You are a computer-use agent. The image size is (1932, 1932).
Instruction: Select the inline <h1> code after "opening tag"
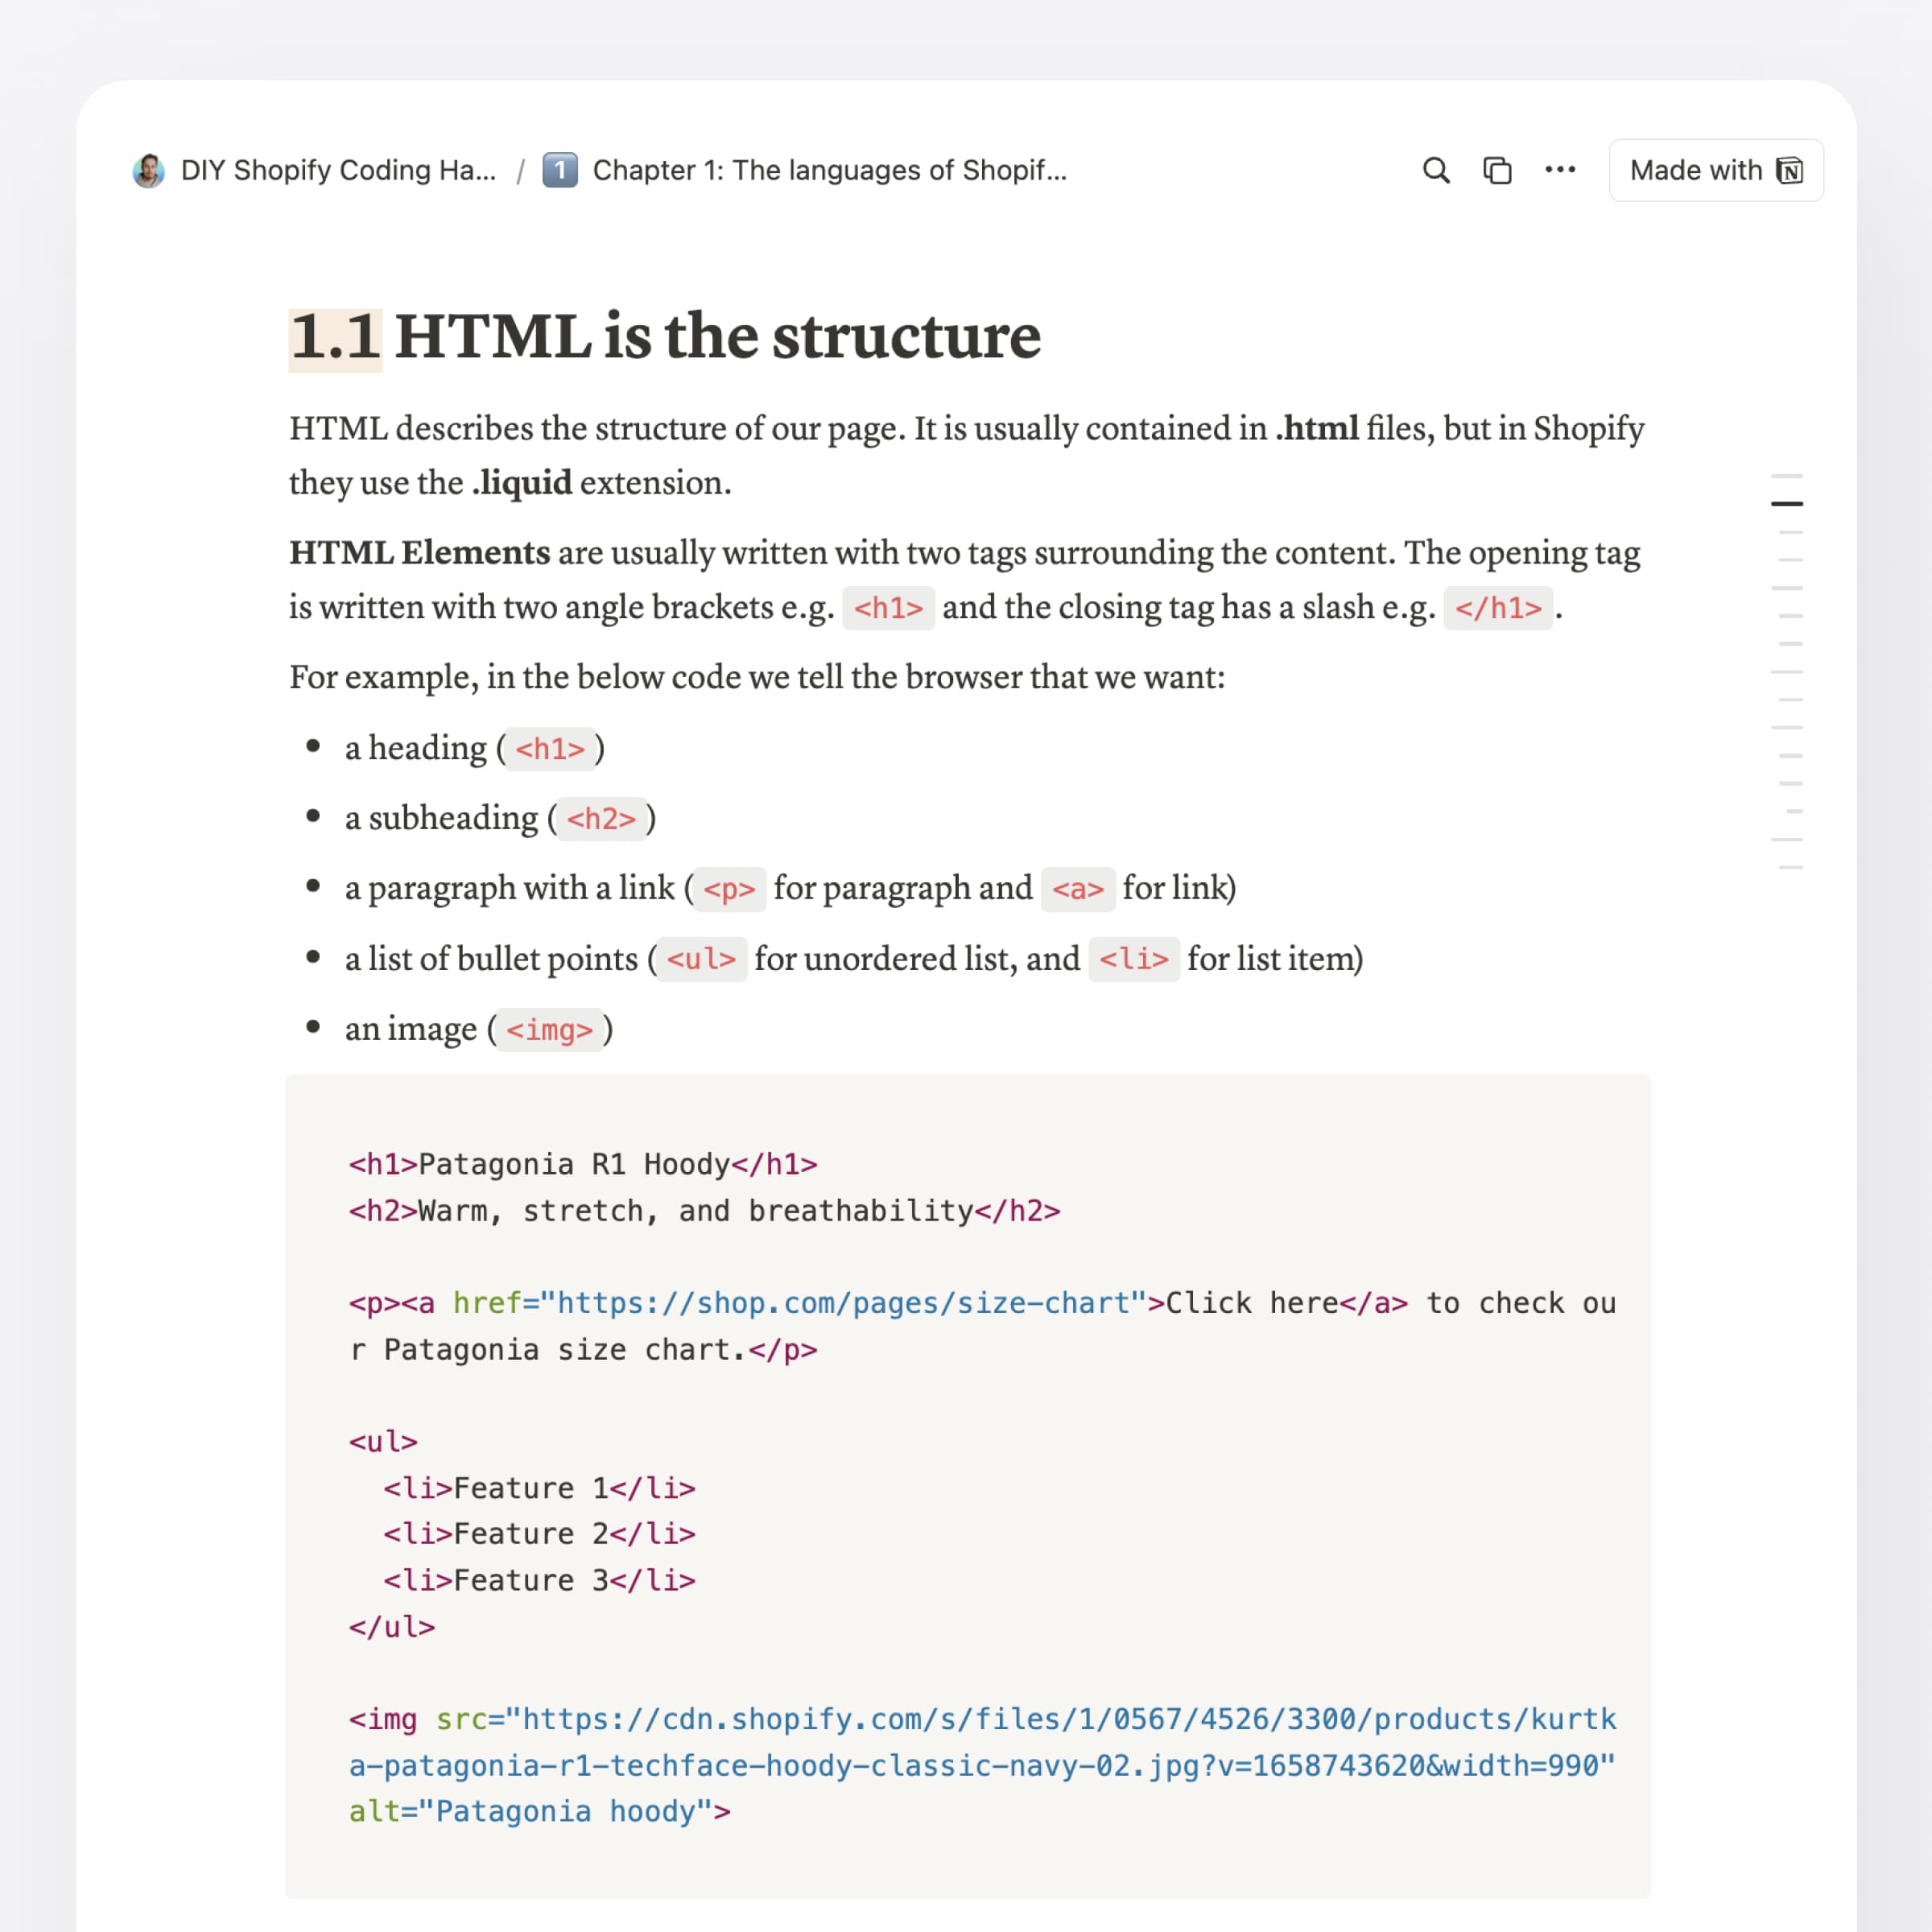coord(888,608)
